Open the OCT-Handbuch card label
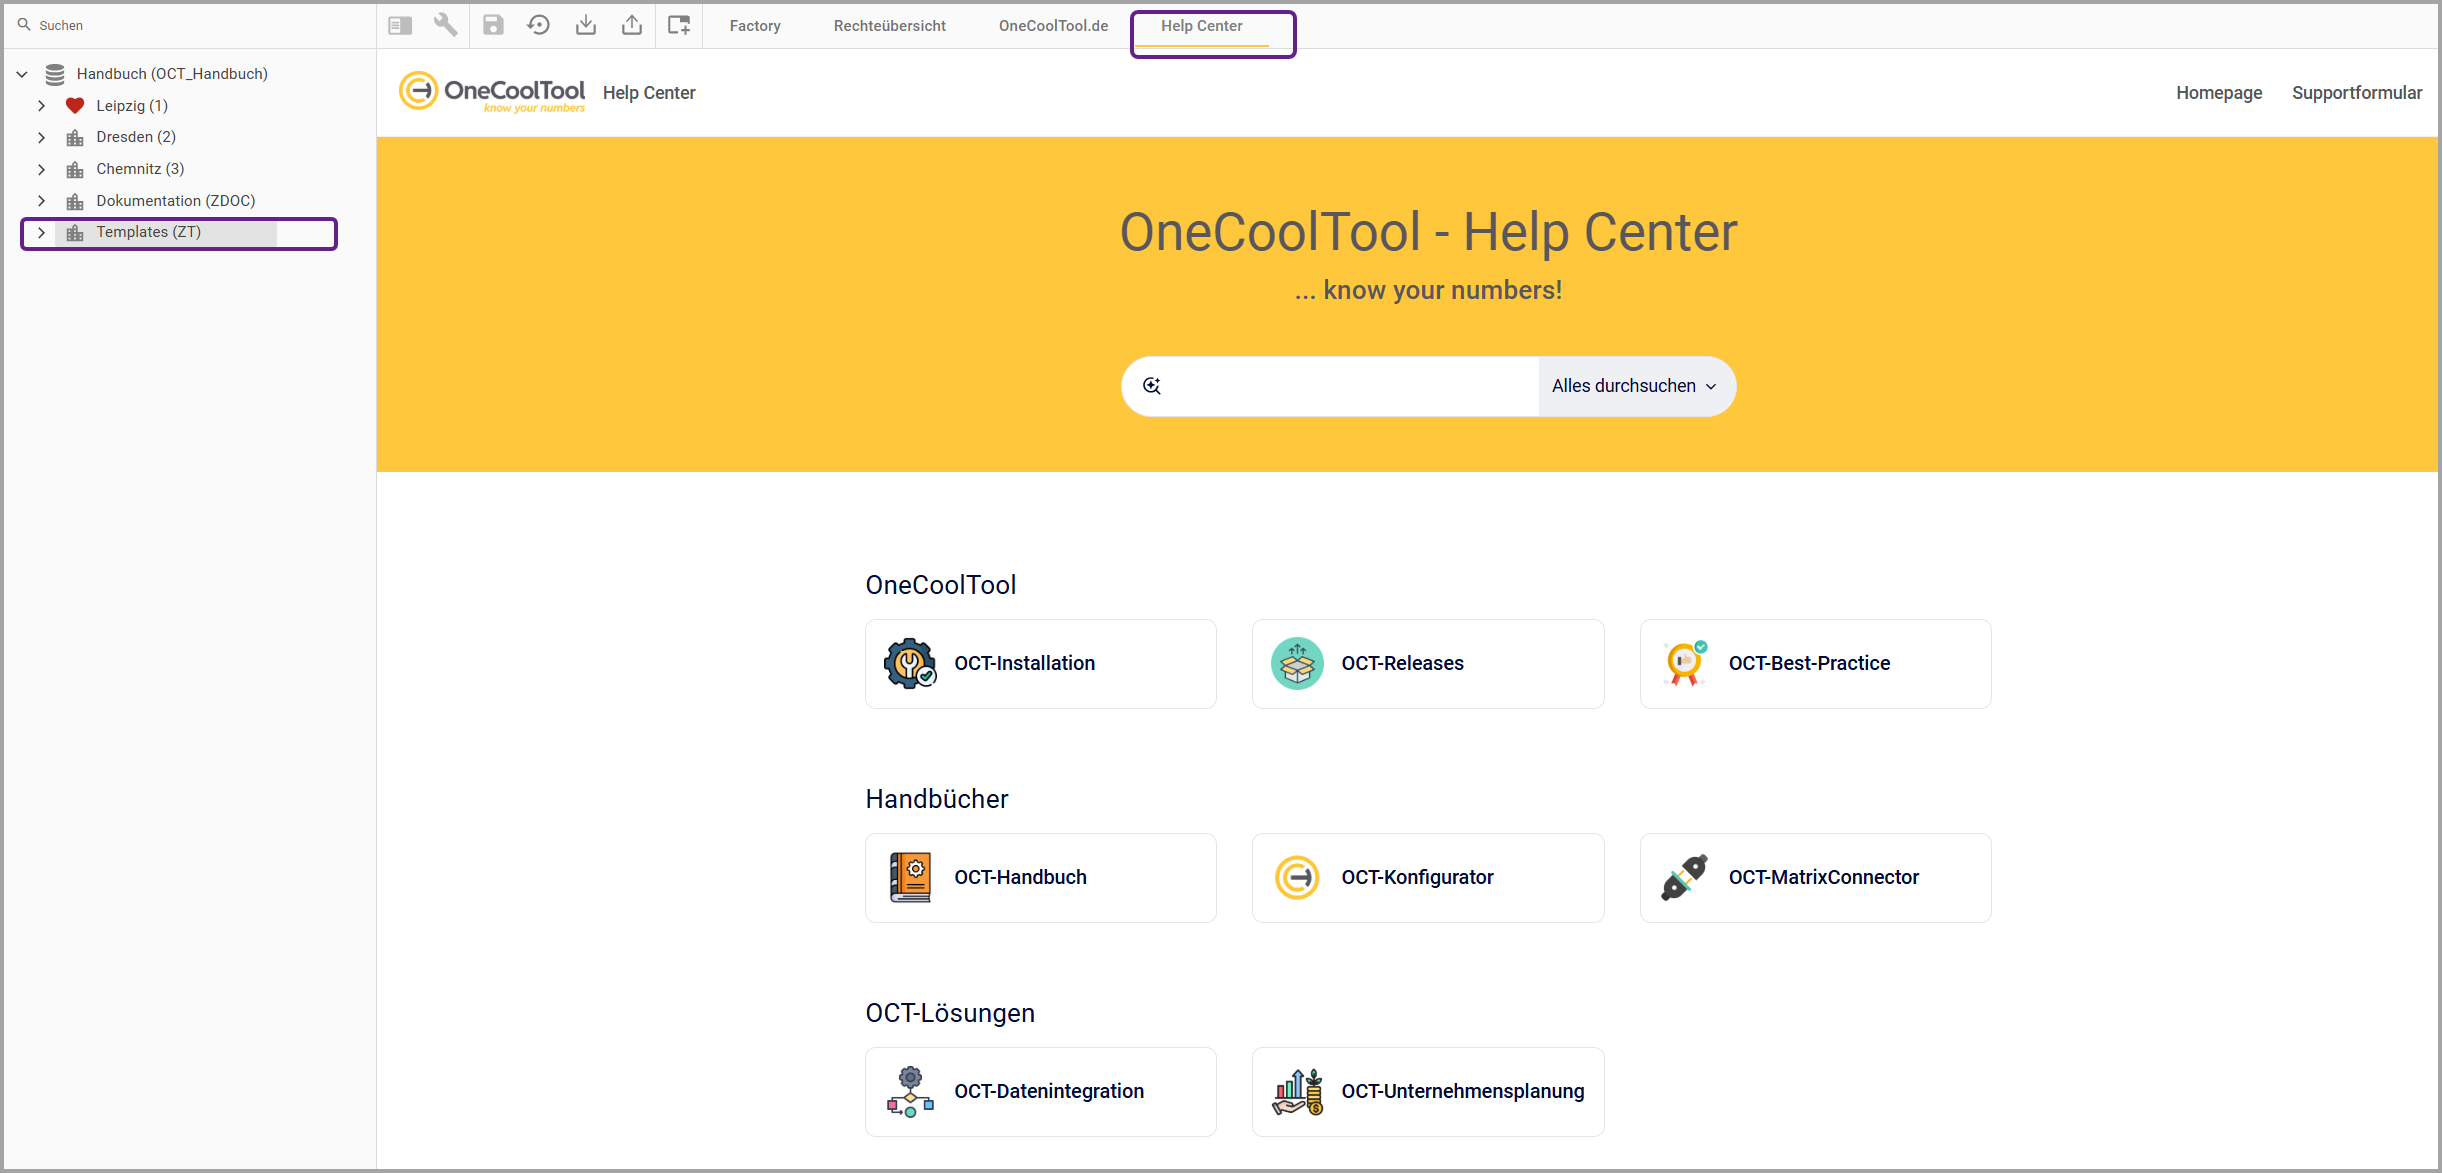2442x1173 pixels. [x=1021, y=877]
